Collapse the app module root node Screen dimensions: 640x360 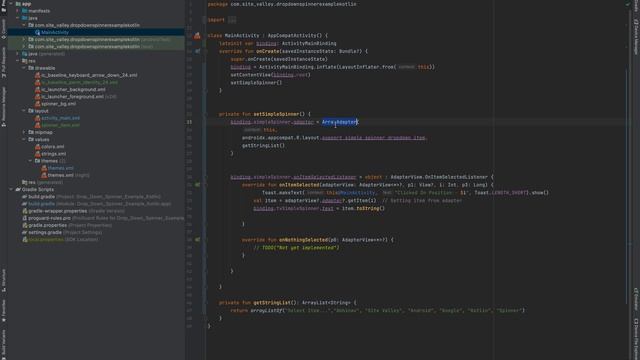coord(11,4)
